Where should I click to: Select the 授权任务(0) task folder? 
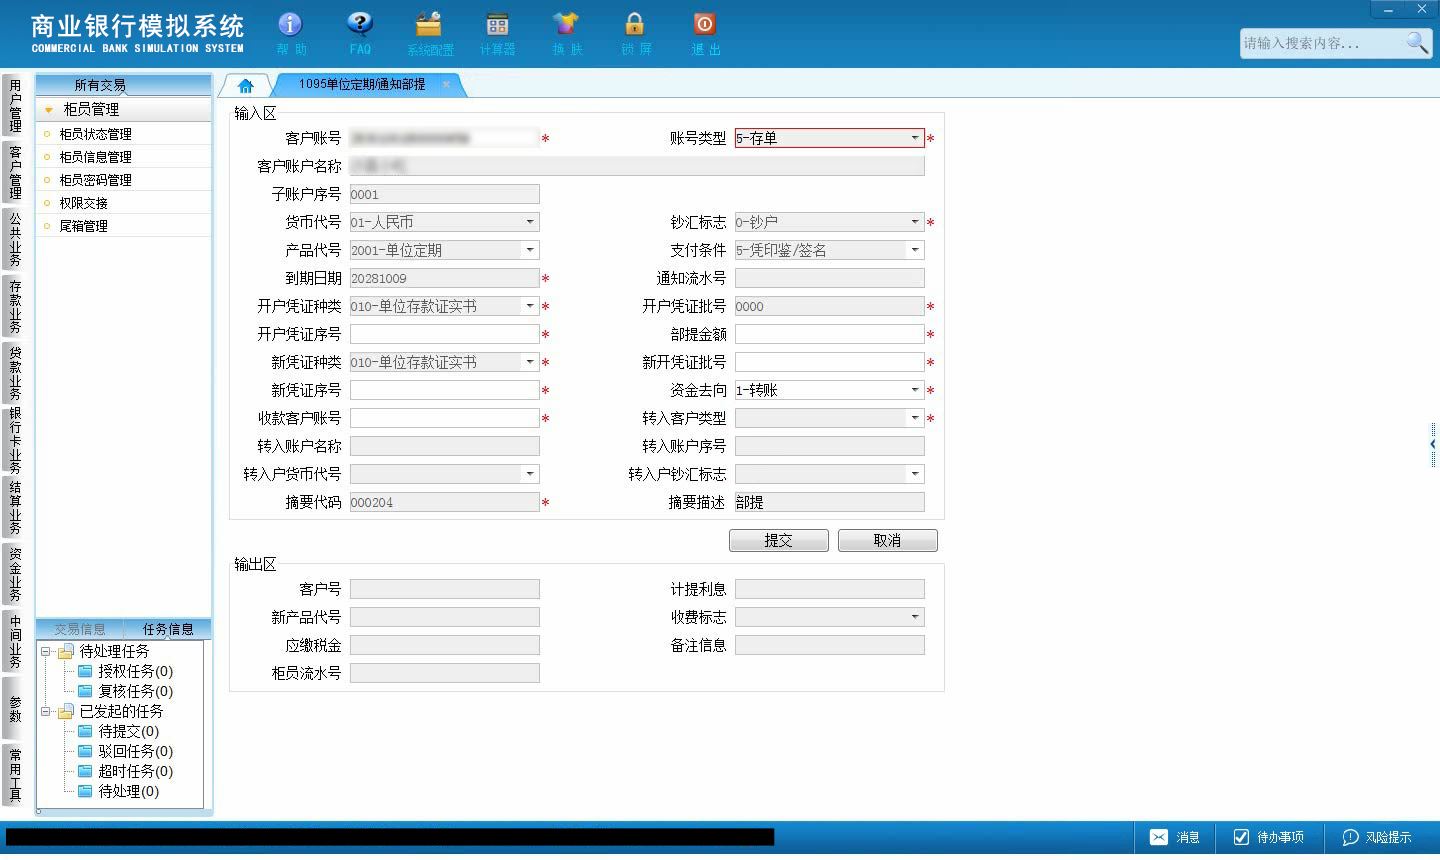click(x=125, y=671)
